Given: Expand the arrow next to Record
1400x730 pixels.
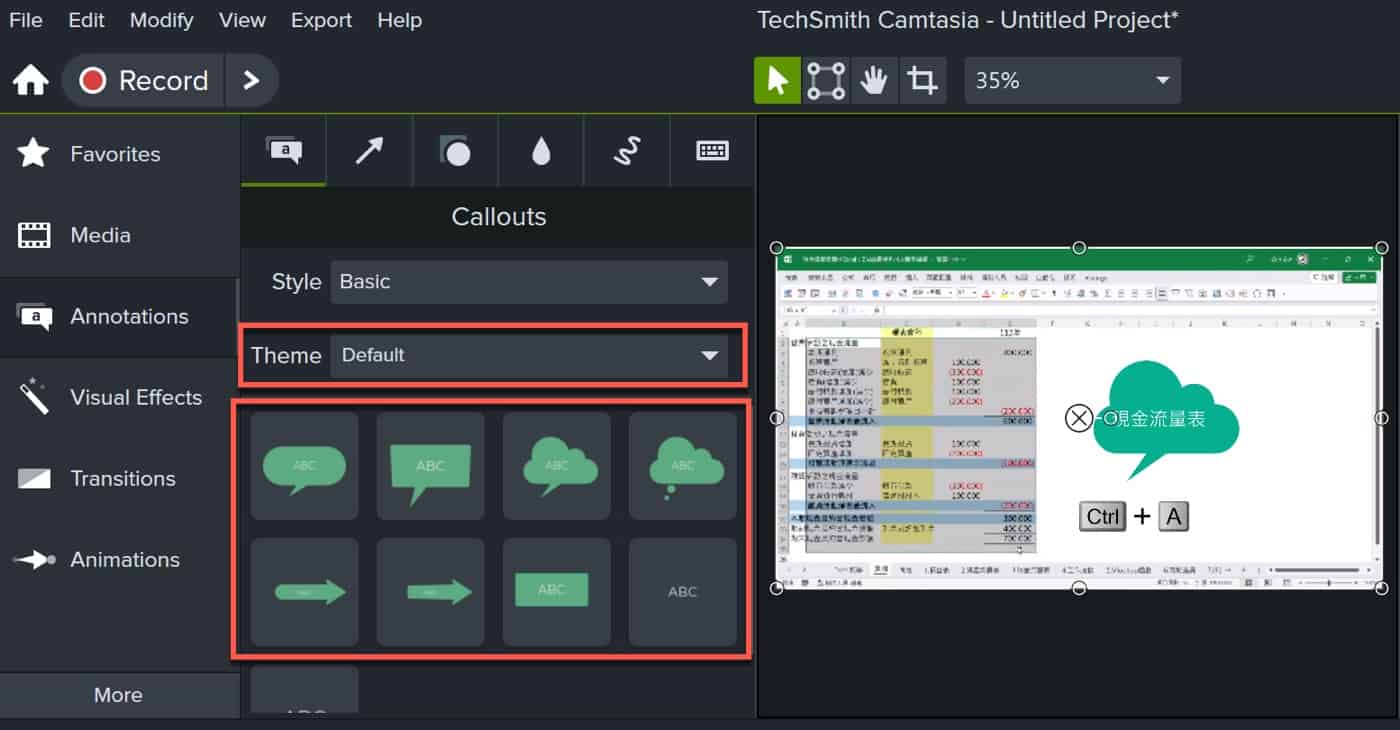Looking at the screenshot, I should click(x=252, y=81).
